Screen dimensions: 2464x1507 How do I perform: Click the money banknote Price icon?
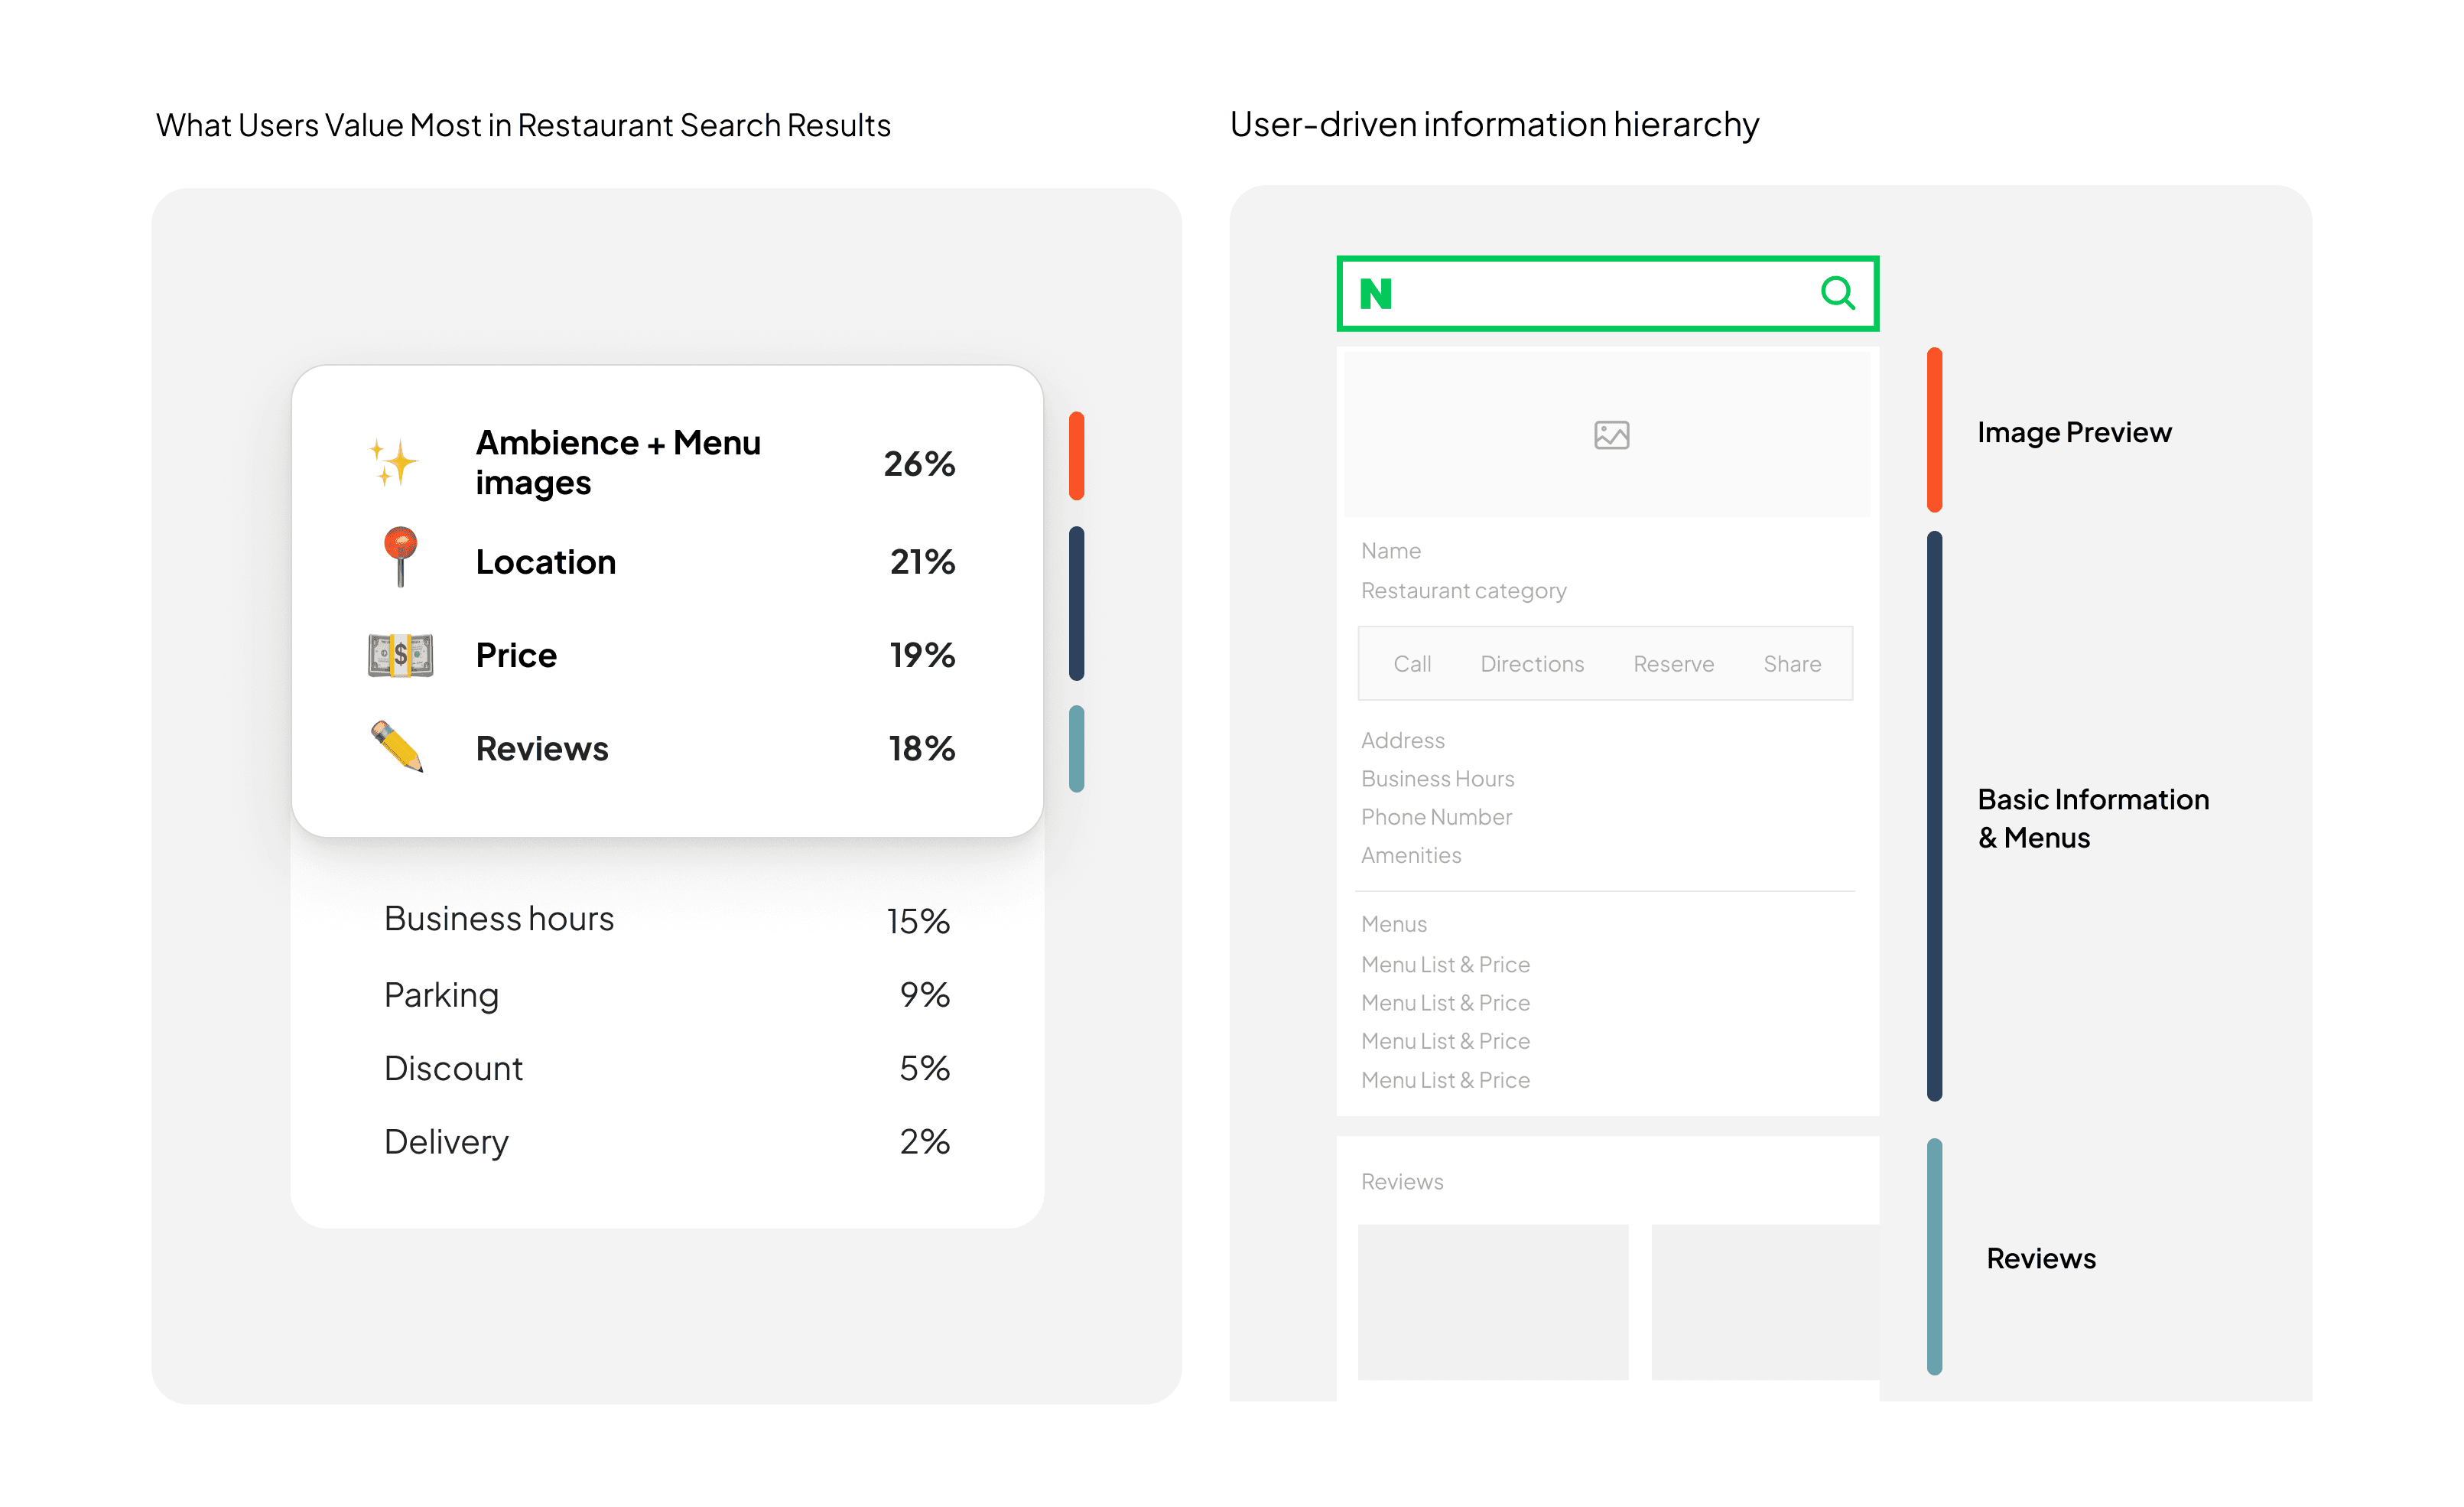pyautogui.click(x=400, y=656)
